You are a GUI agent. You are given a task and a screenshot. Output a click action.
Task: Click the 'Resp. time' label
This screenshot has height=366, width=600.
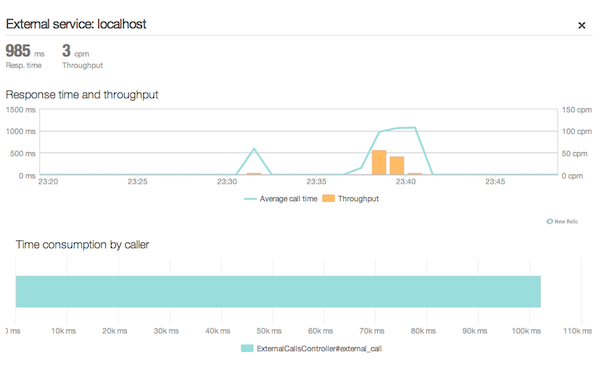pos(24,65)
